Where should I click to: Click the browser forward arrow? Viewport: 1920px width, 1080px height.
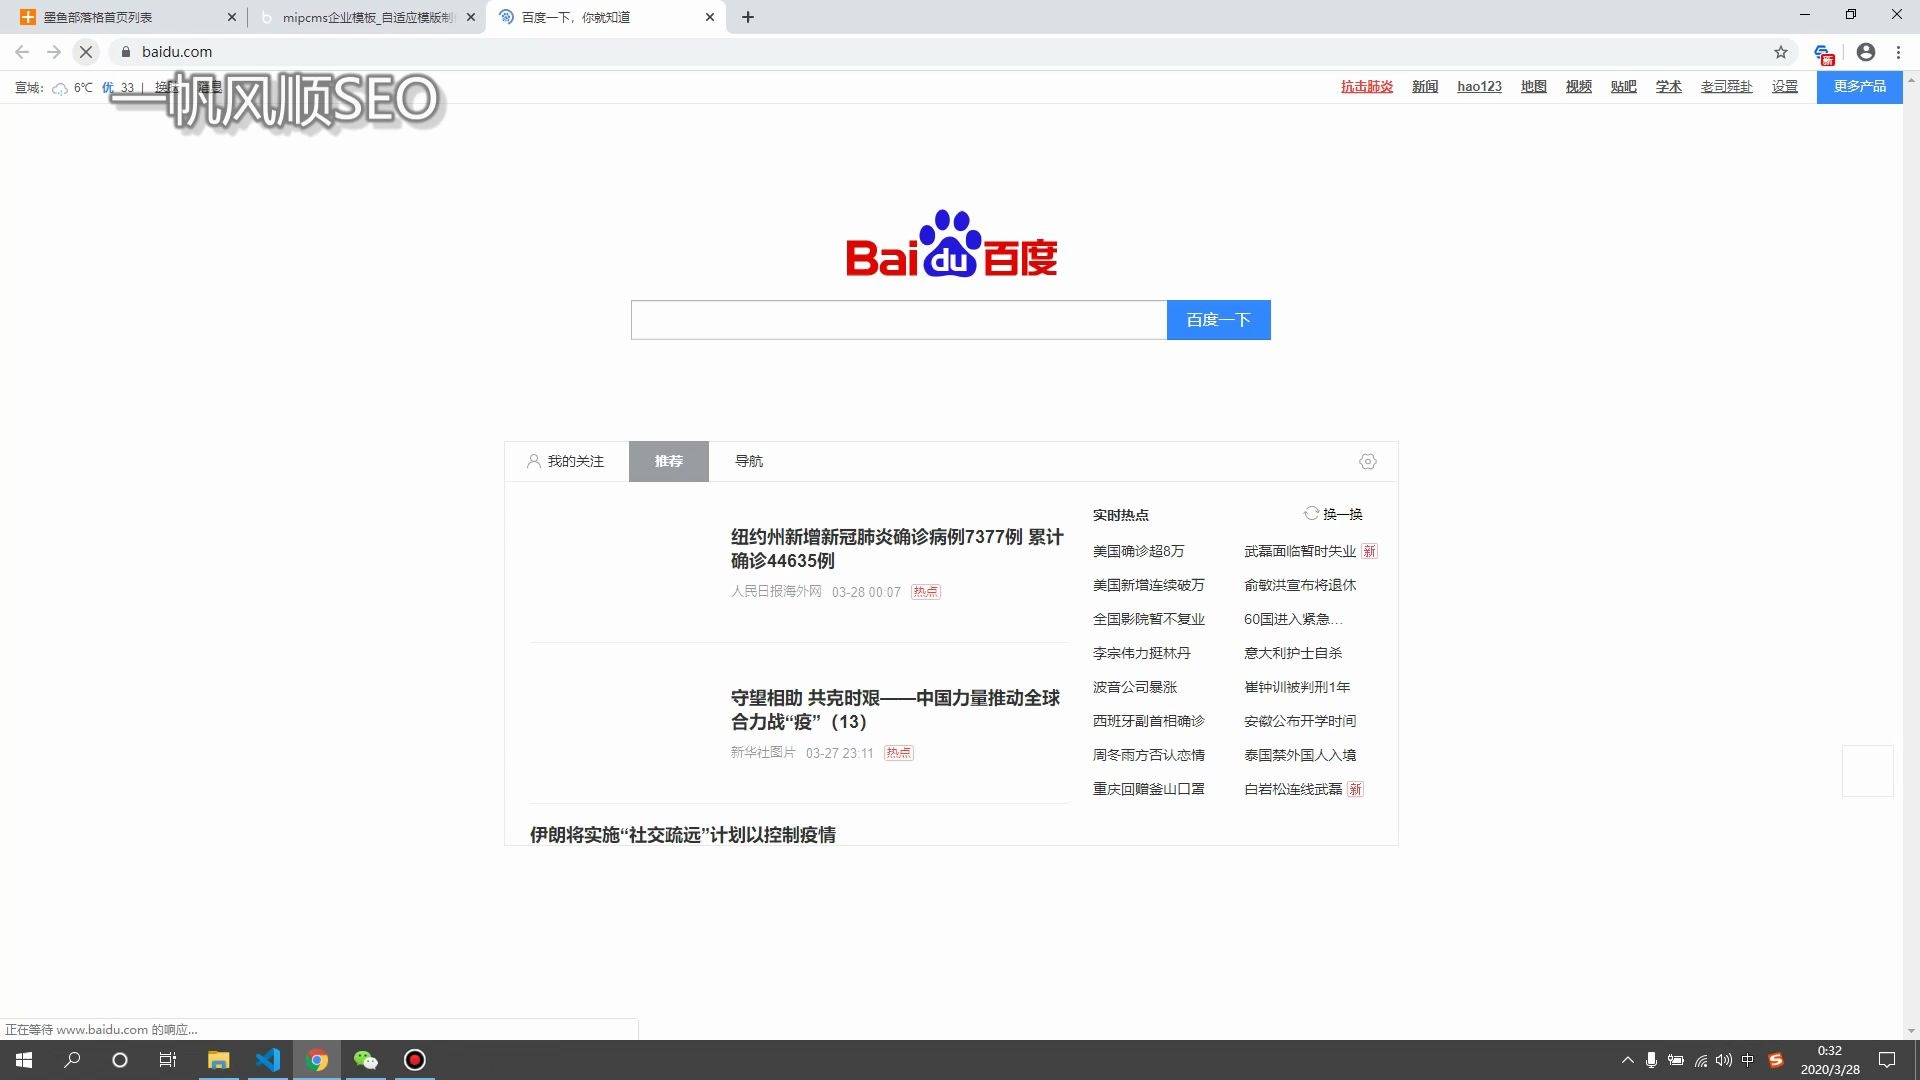point(54,52)
